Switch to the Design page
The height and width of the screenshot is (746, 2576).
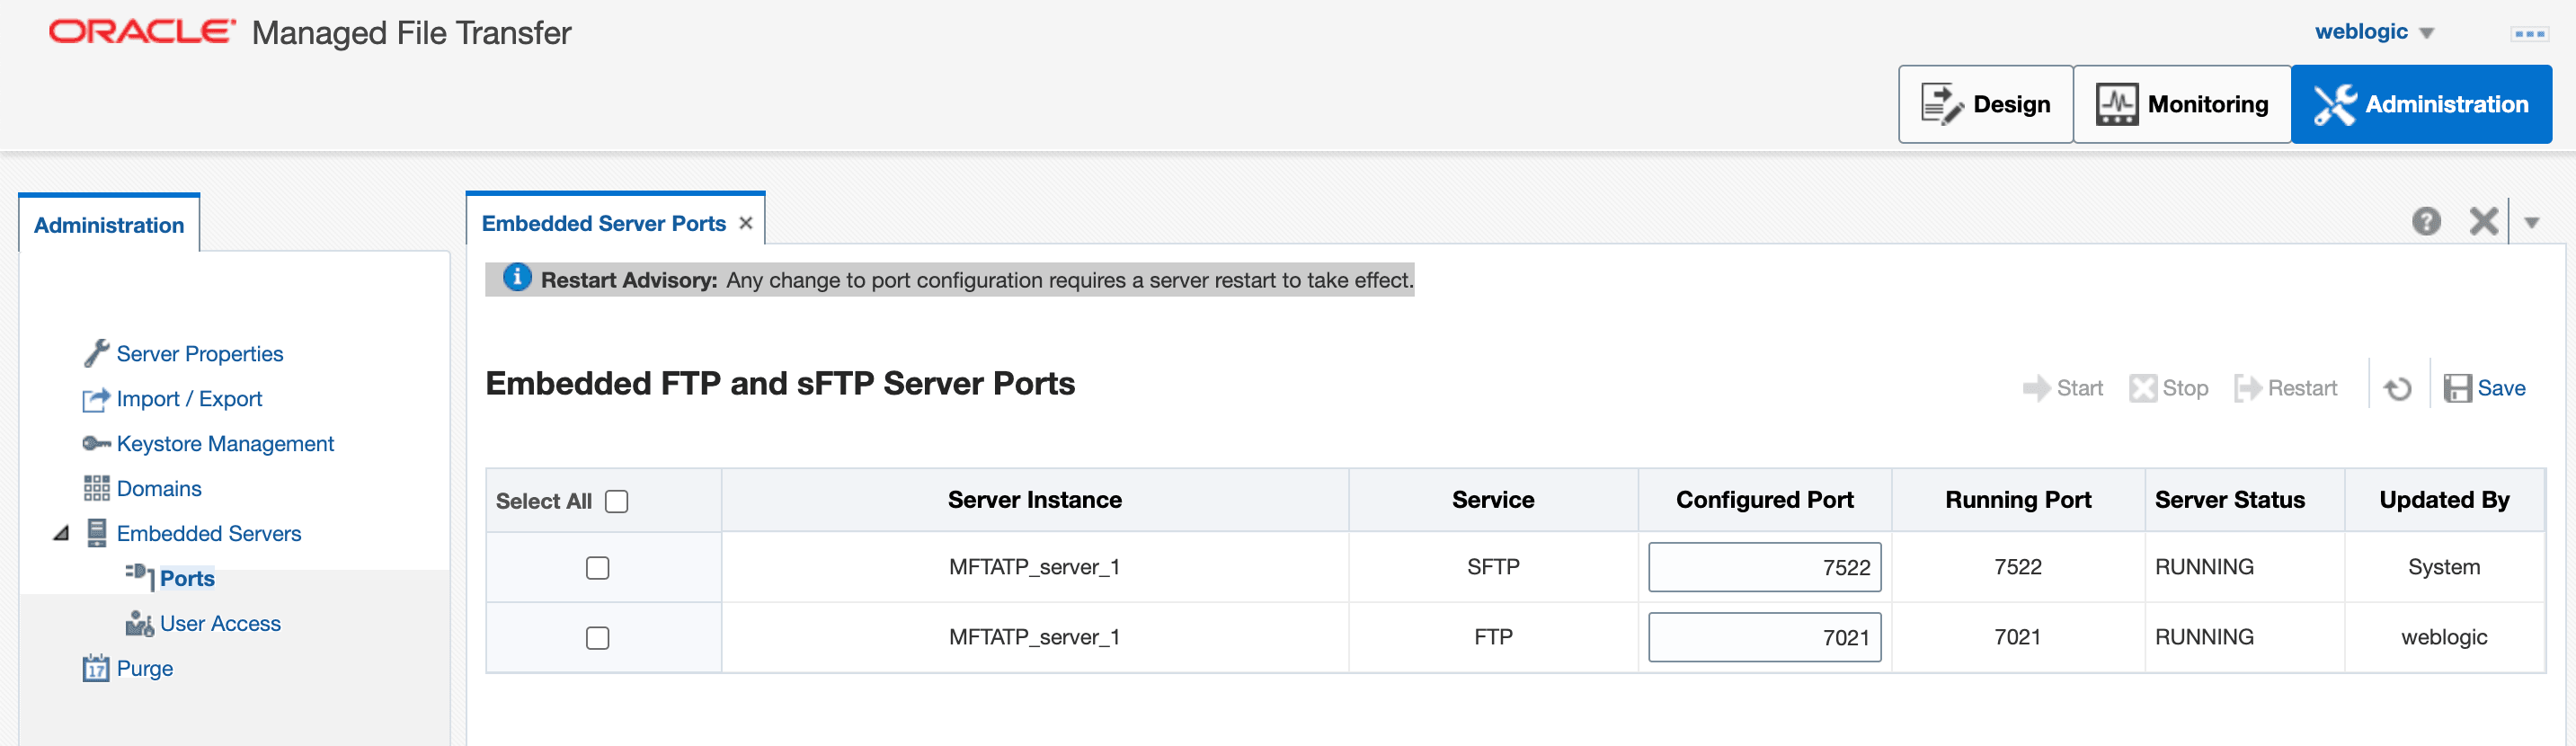coord(1985,104)
